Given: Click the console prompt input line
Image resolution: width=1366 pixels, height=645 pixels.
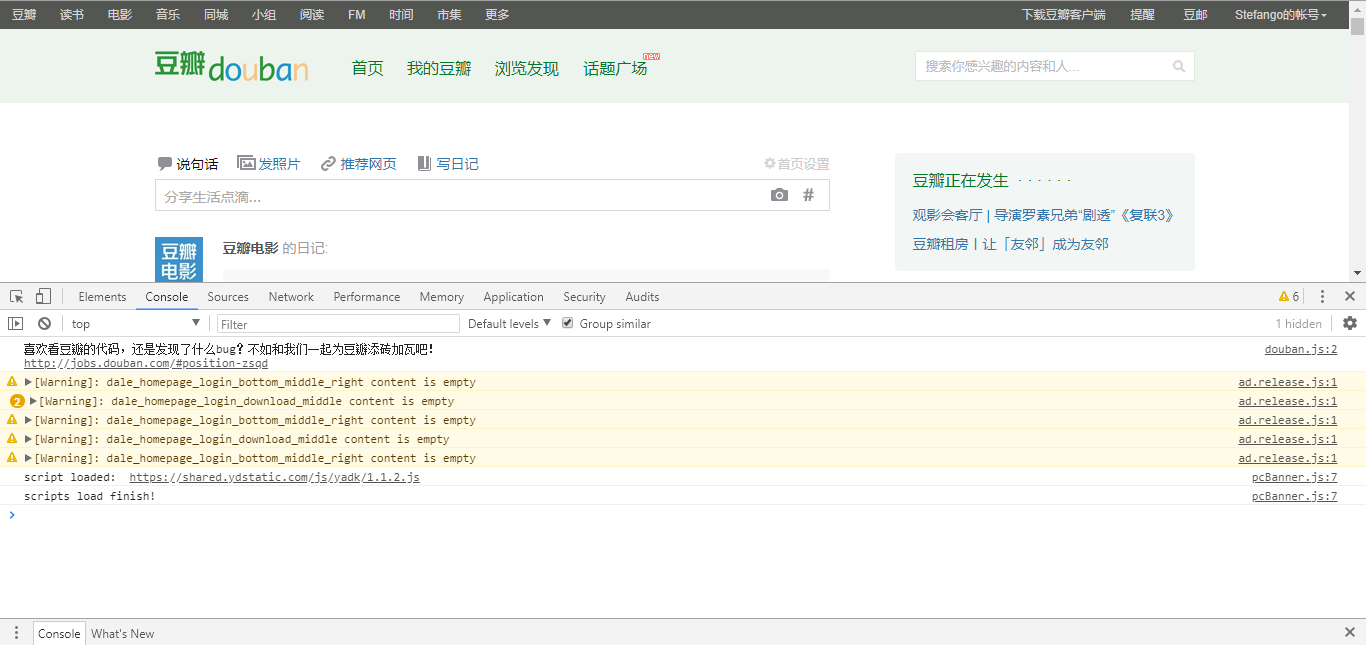Looking at the screenshot, I should (683, 515).
